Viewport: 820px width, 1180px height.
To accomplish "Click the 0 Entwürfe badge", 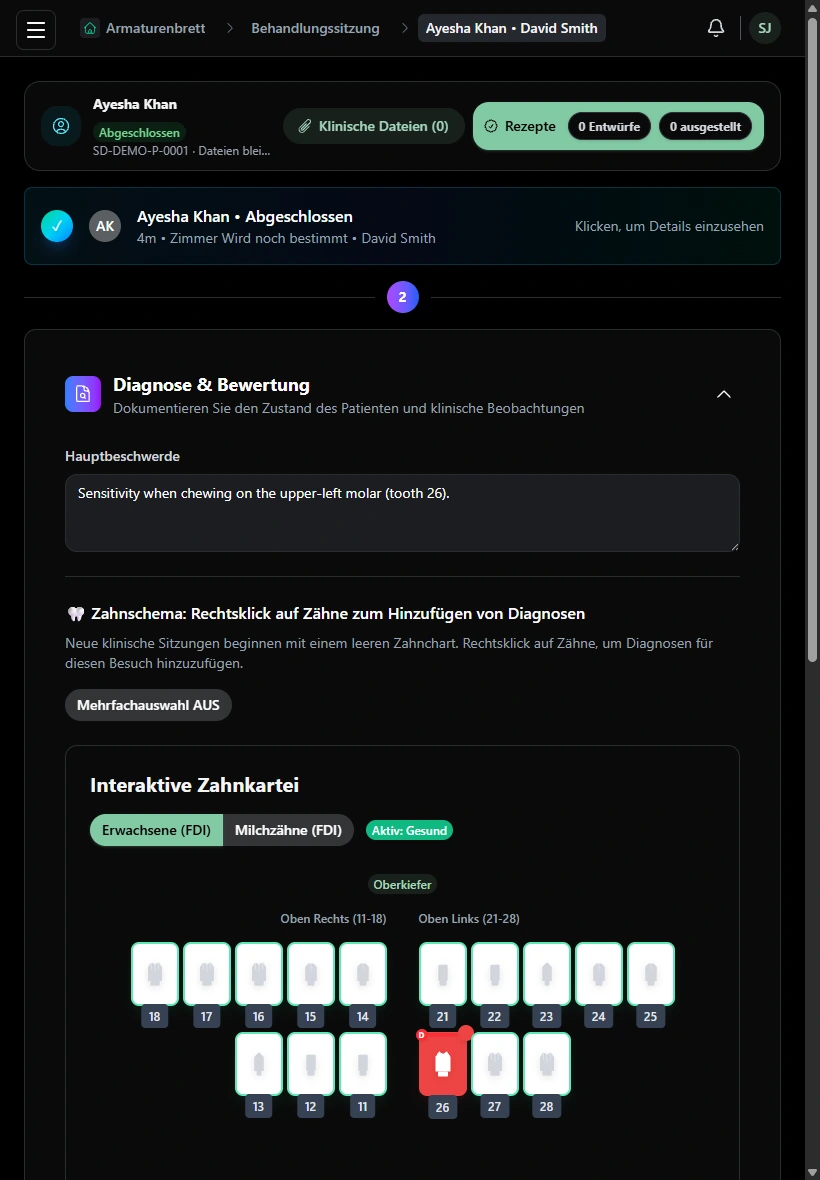I will 609,126.
